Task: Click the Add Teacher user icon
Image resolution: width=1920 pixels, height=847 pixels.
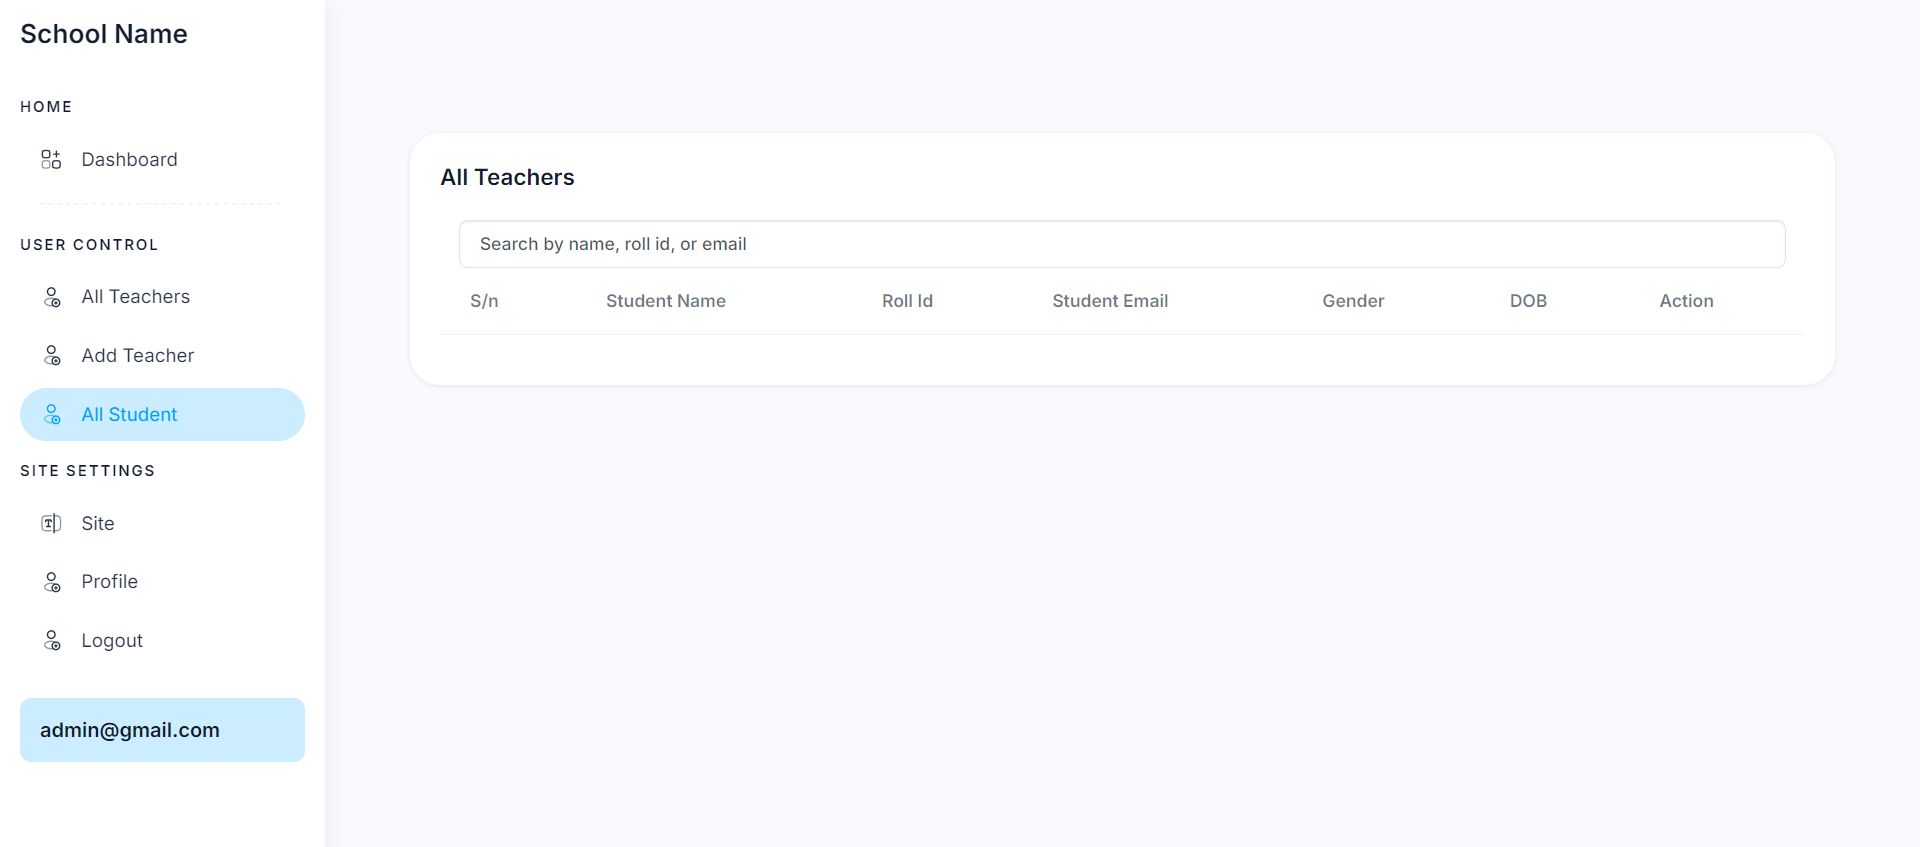Action: [52, 356]
